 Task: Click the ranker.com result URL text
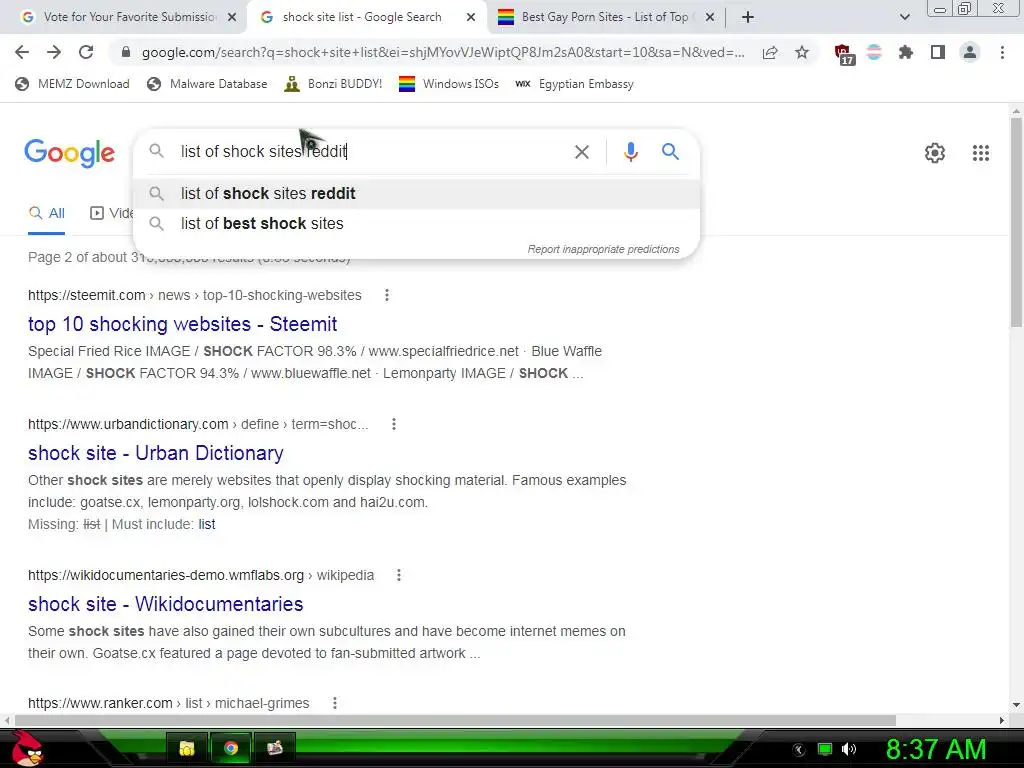point(168,703)
